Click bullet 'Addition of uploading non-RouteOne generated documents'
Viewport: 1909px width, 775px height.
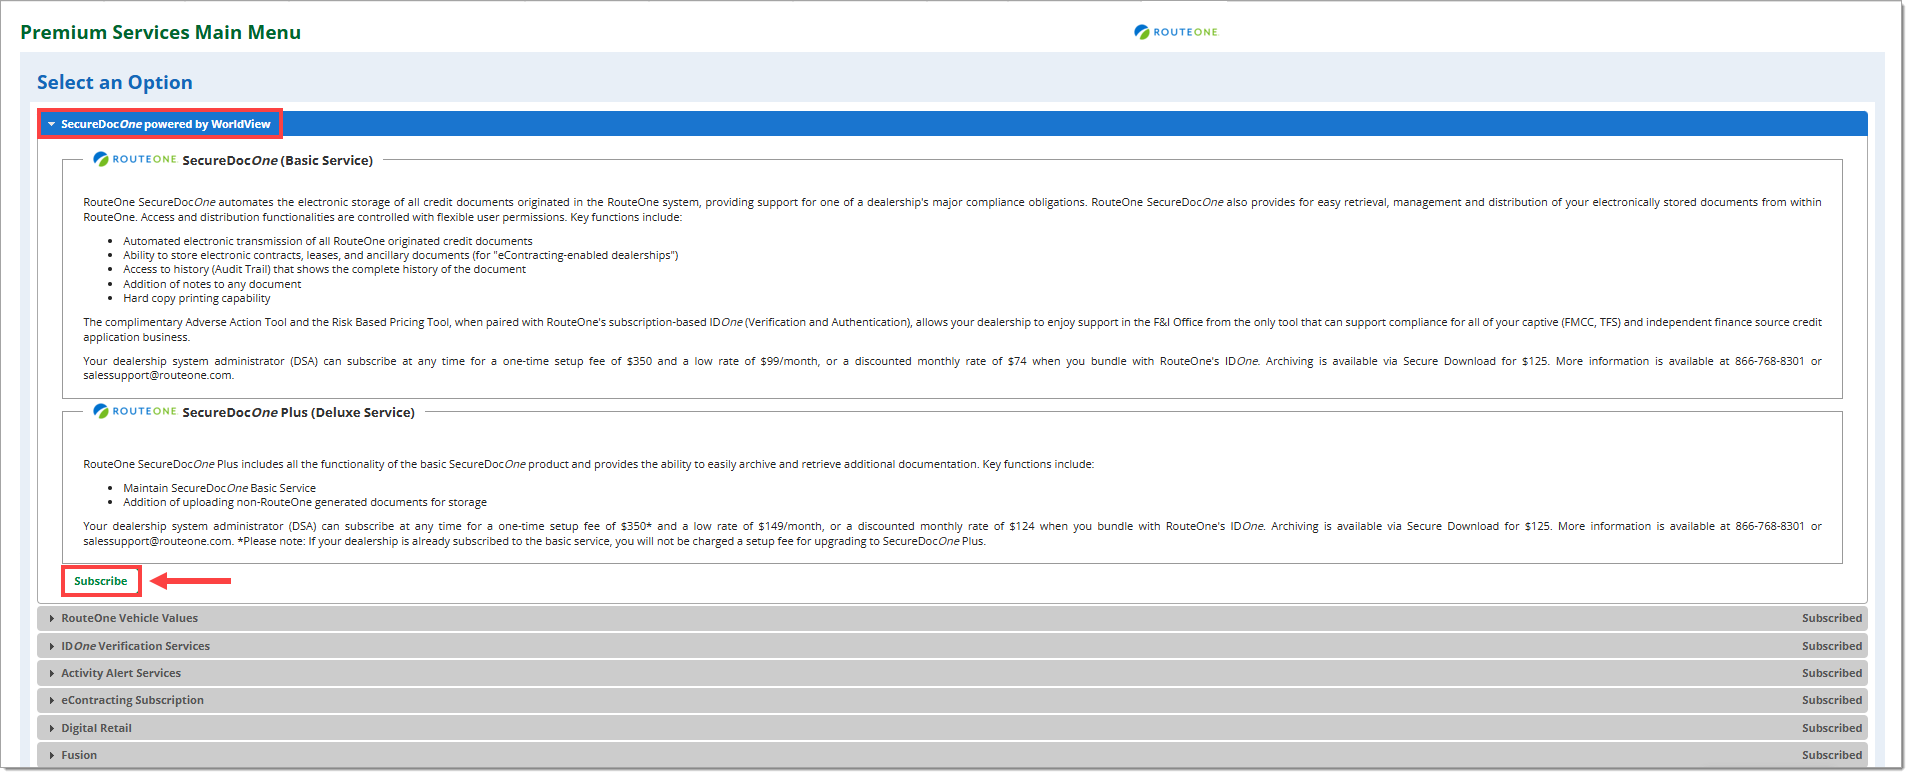tap(305, 502)
